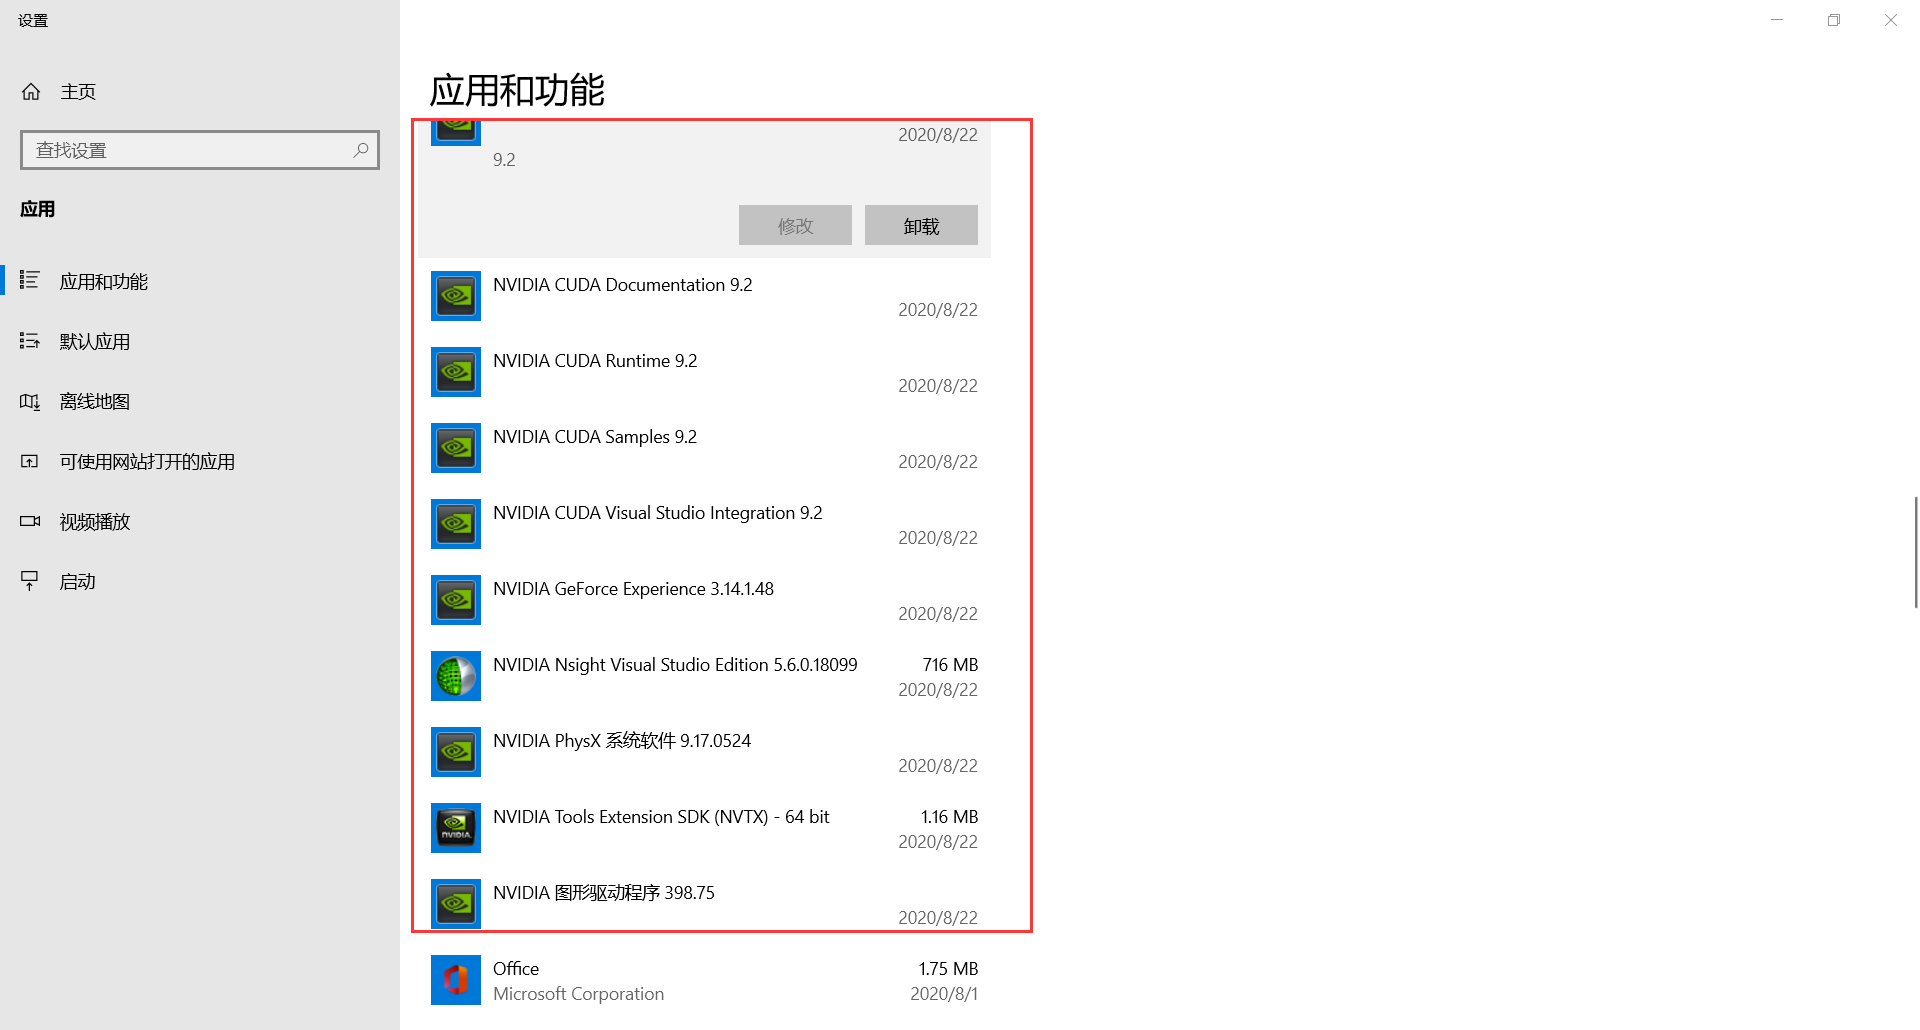The width and height of the screenshot is (1920, 1030).
Task: Click the GeForce Experience app icon
Action: pos(456,600)
